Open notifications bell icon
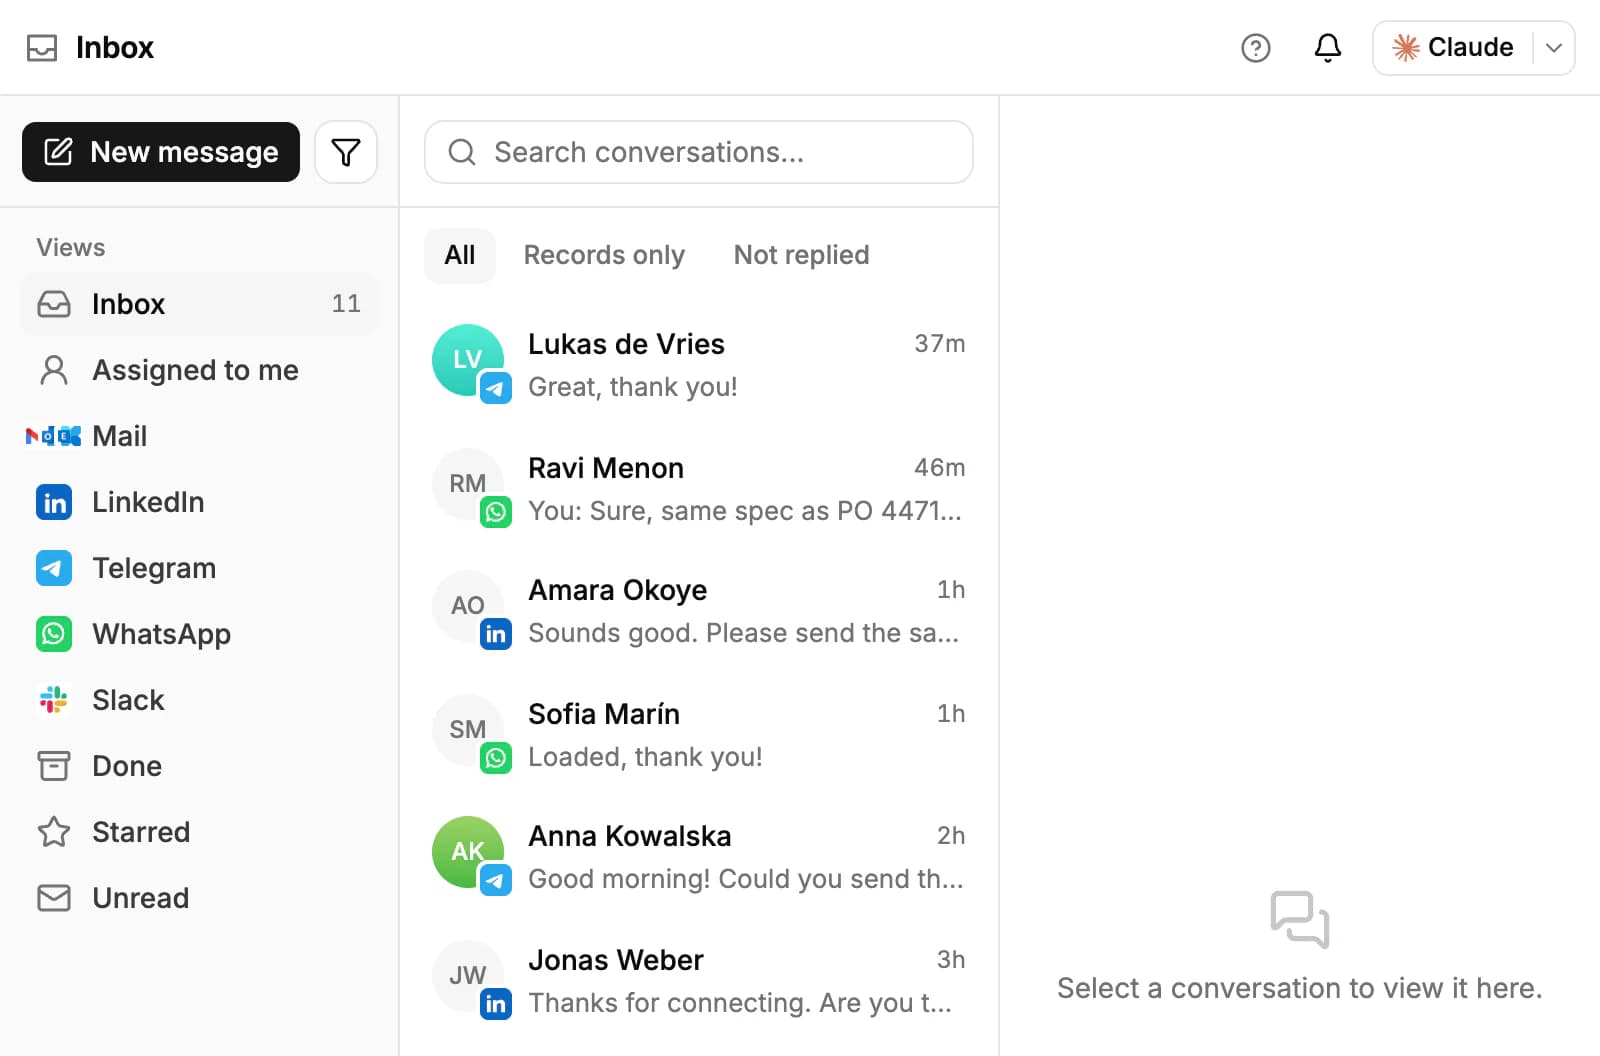 click(x=1327, y=48)
